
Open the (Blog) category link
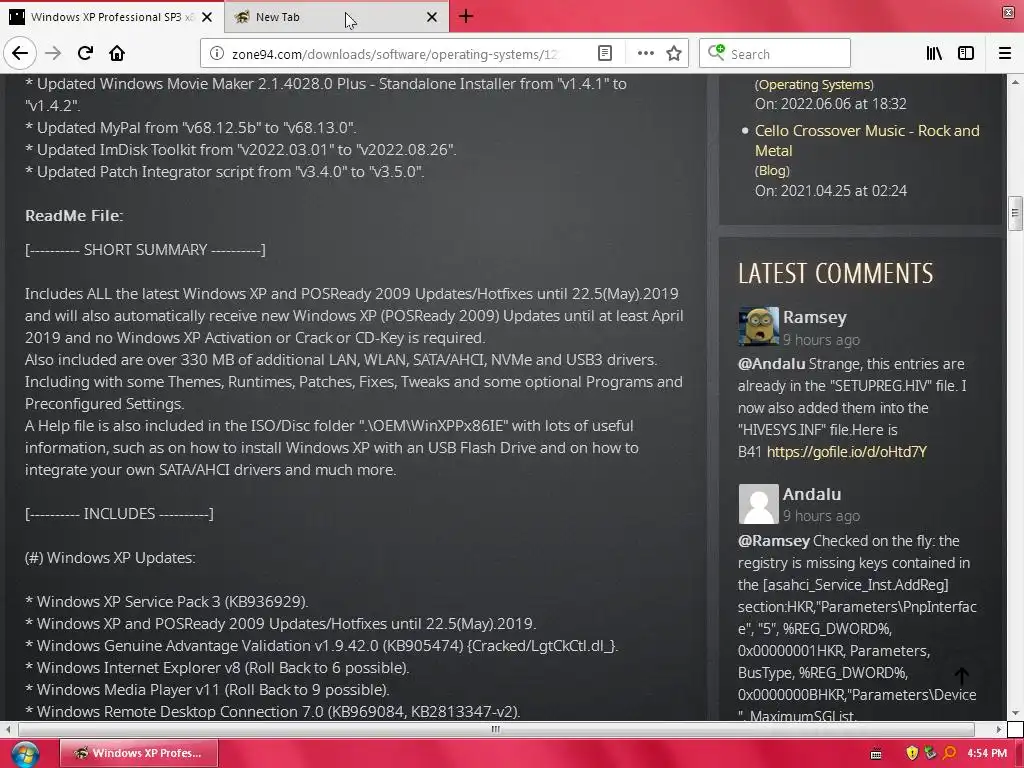click(x=772, y=170)
